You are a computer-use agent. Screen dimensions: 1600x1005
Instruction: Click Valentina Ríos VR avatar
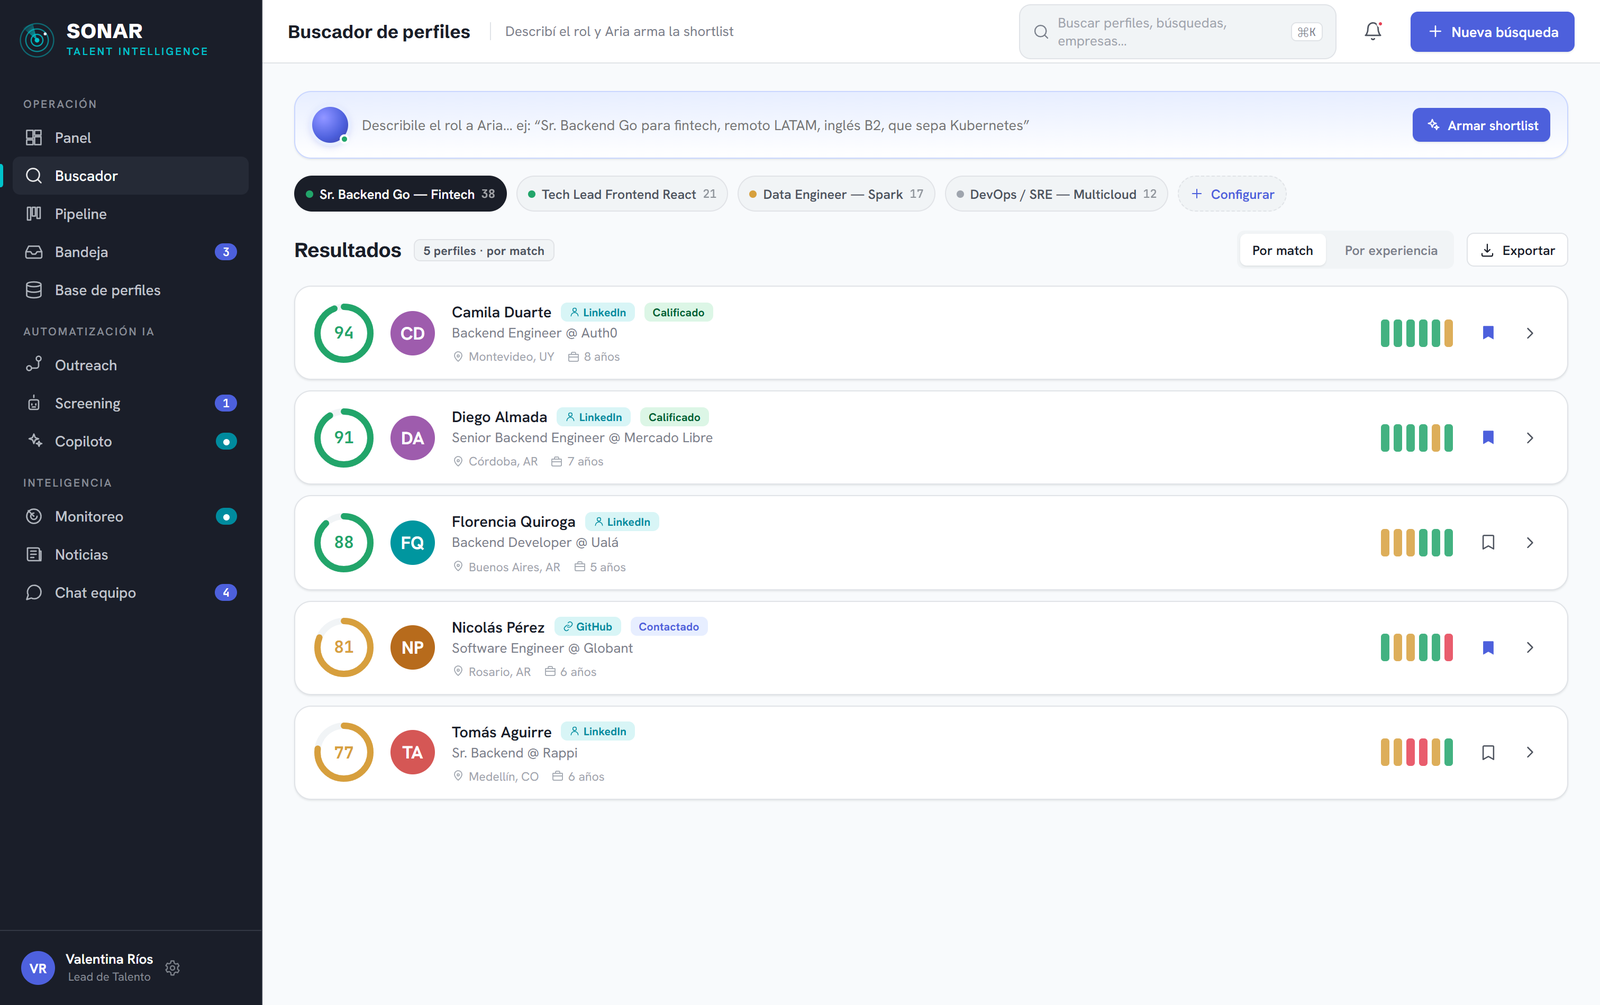[x=38, y=968]
